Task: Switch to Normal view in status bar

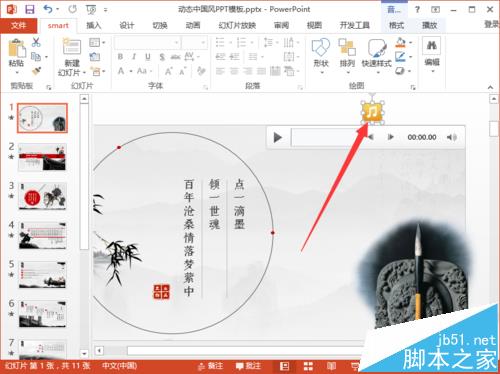Action: tap(284, 366)
